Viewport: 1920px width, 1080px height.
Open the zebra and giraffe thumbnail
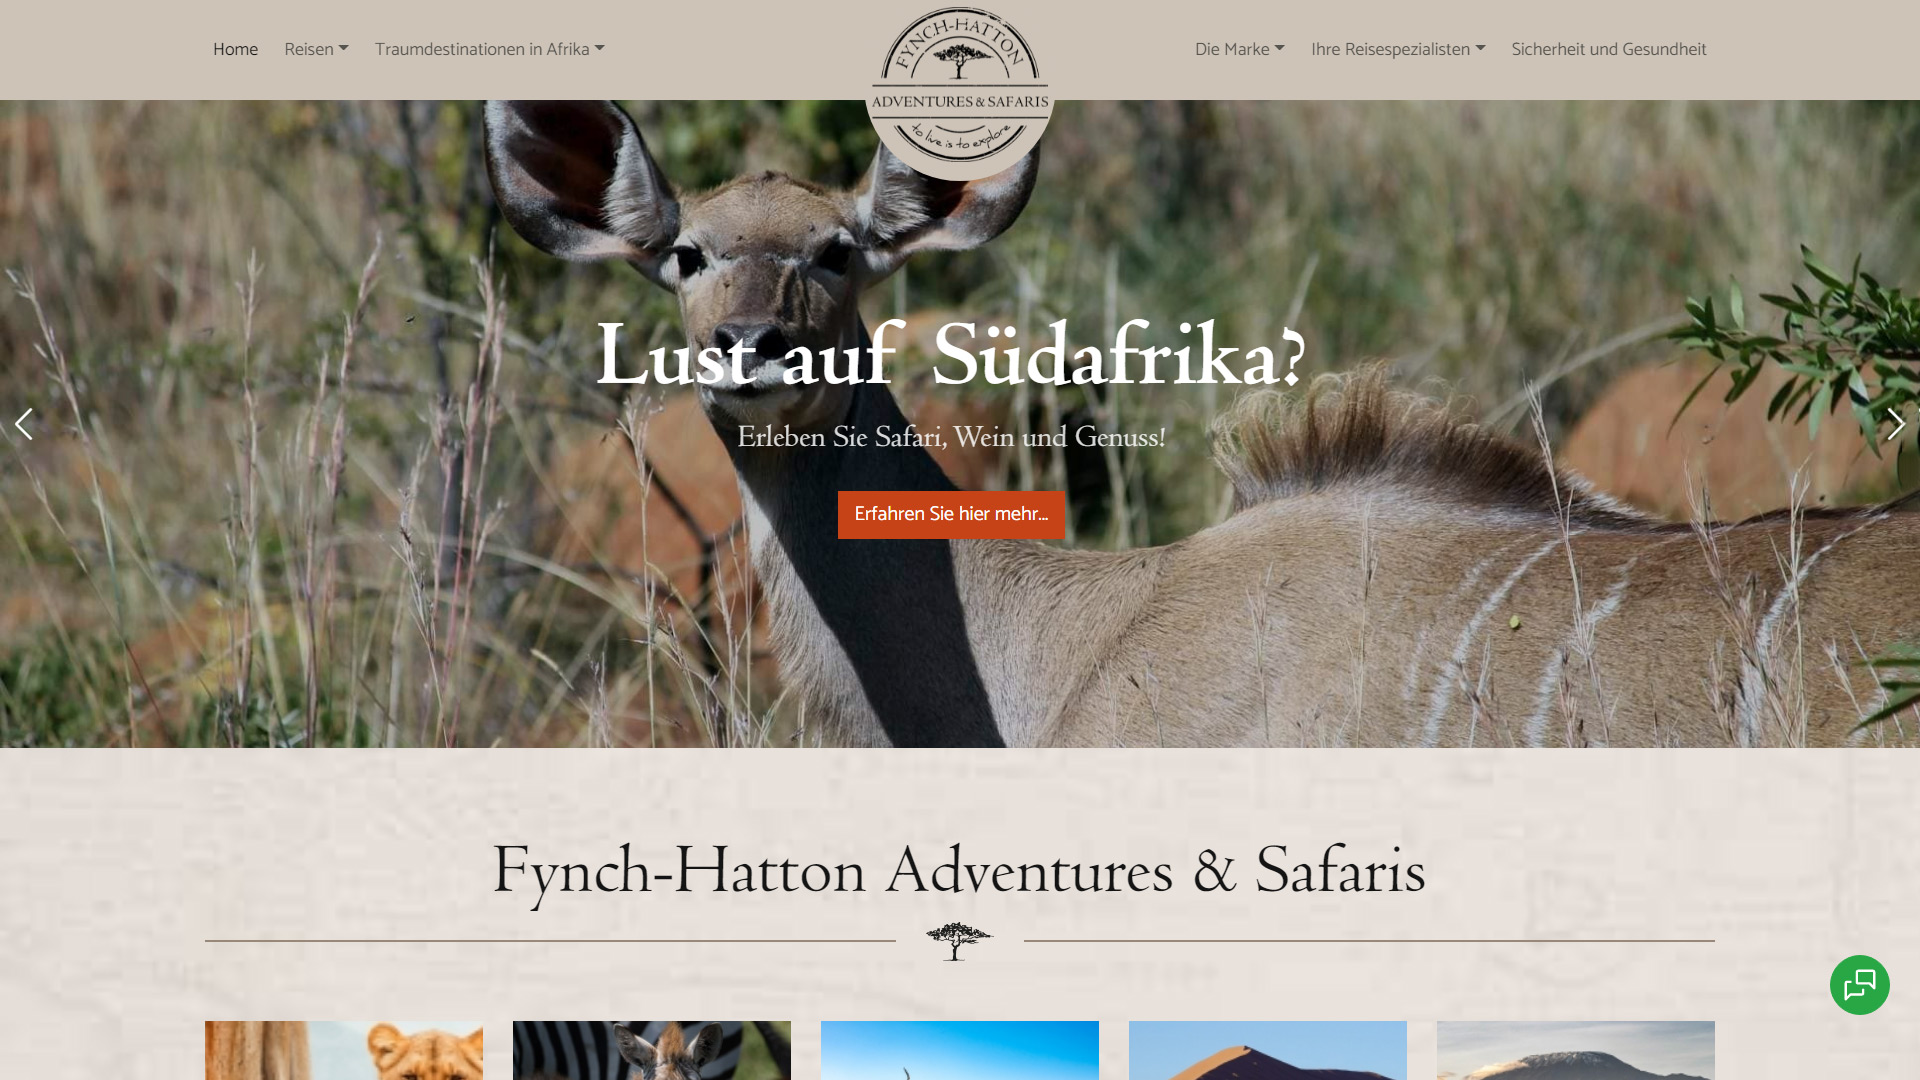pos(652,1050)
